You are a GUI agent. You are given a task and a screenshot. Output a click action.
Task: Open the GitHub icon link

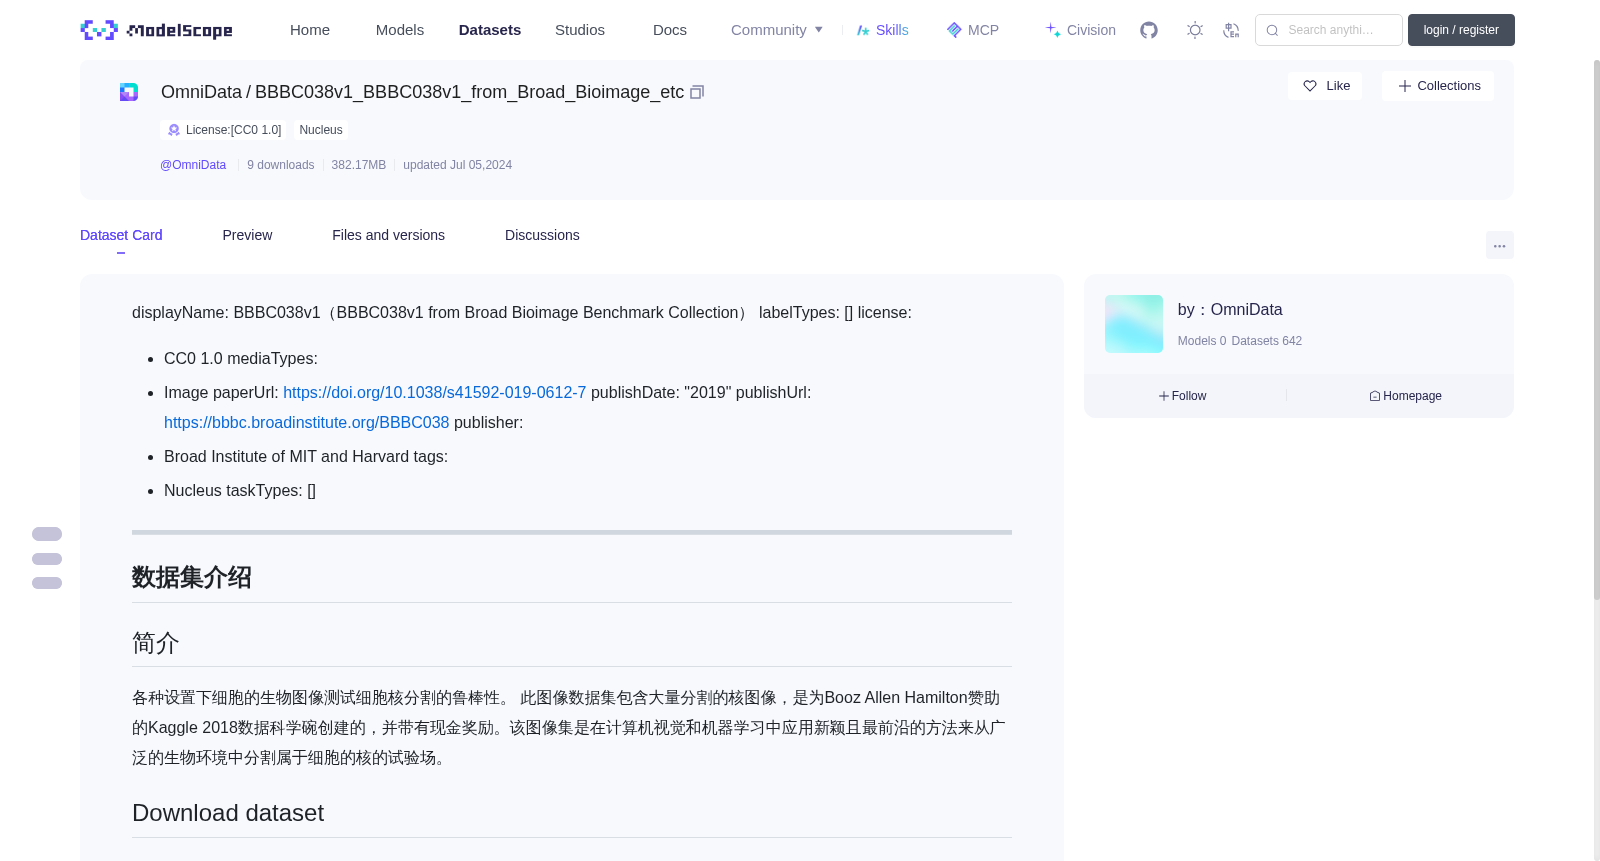pyautogui.click(x=1149, y=30)
